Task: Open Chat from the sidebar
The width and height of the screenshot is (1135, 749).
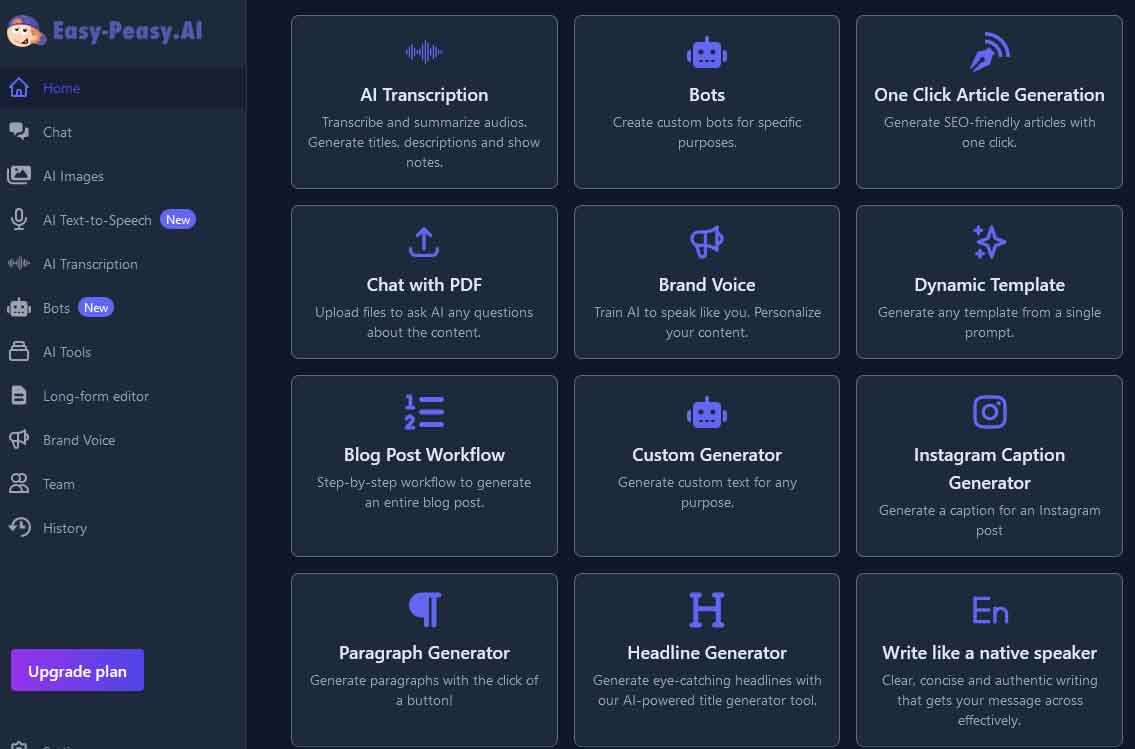Action: (x=57, y=132)
